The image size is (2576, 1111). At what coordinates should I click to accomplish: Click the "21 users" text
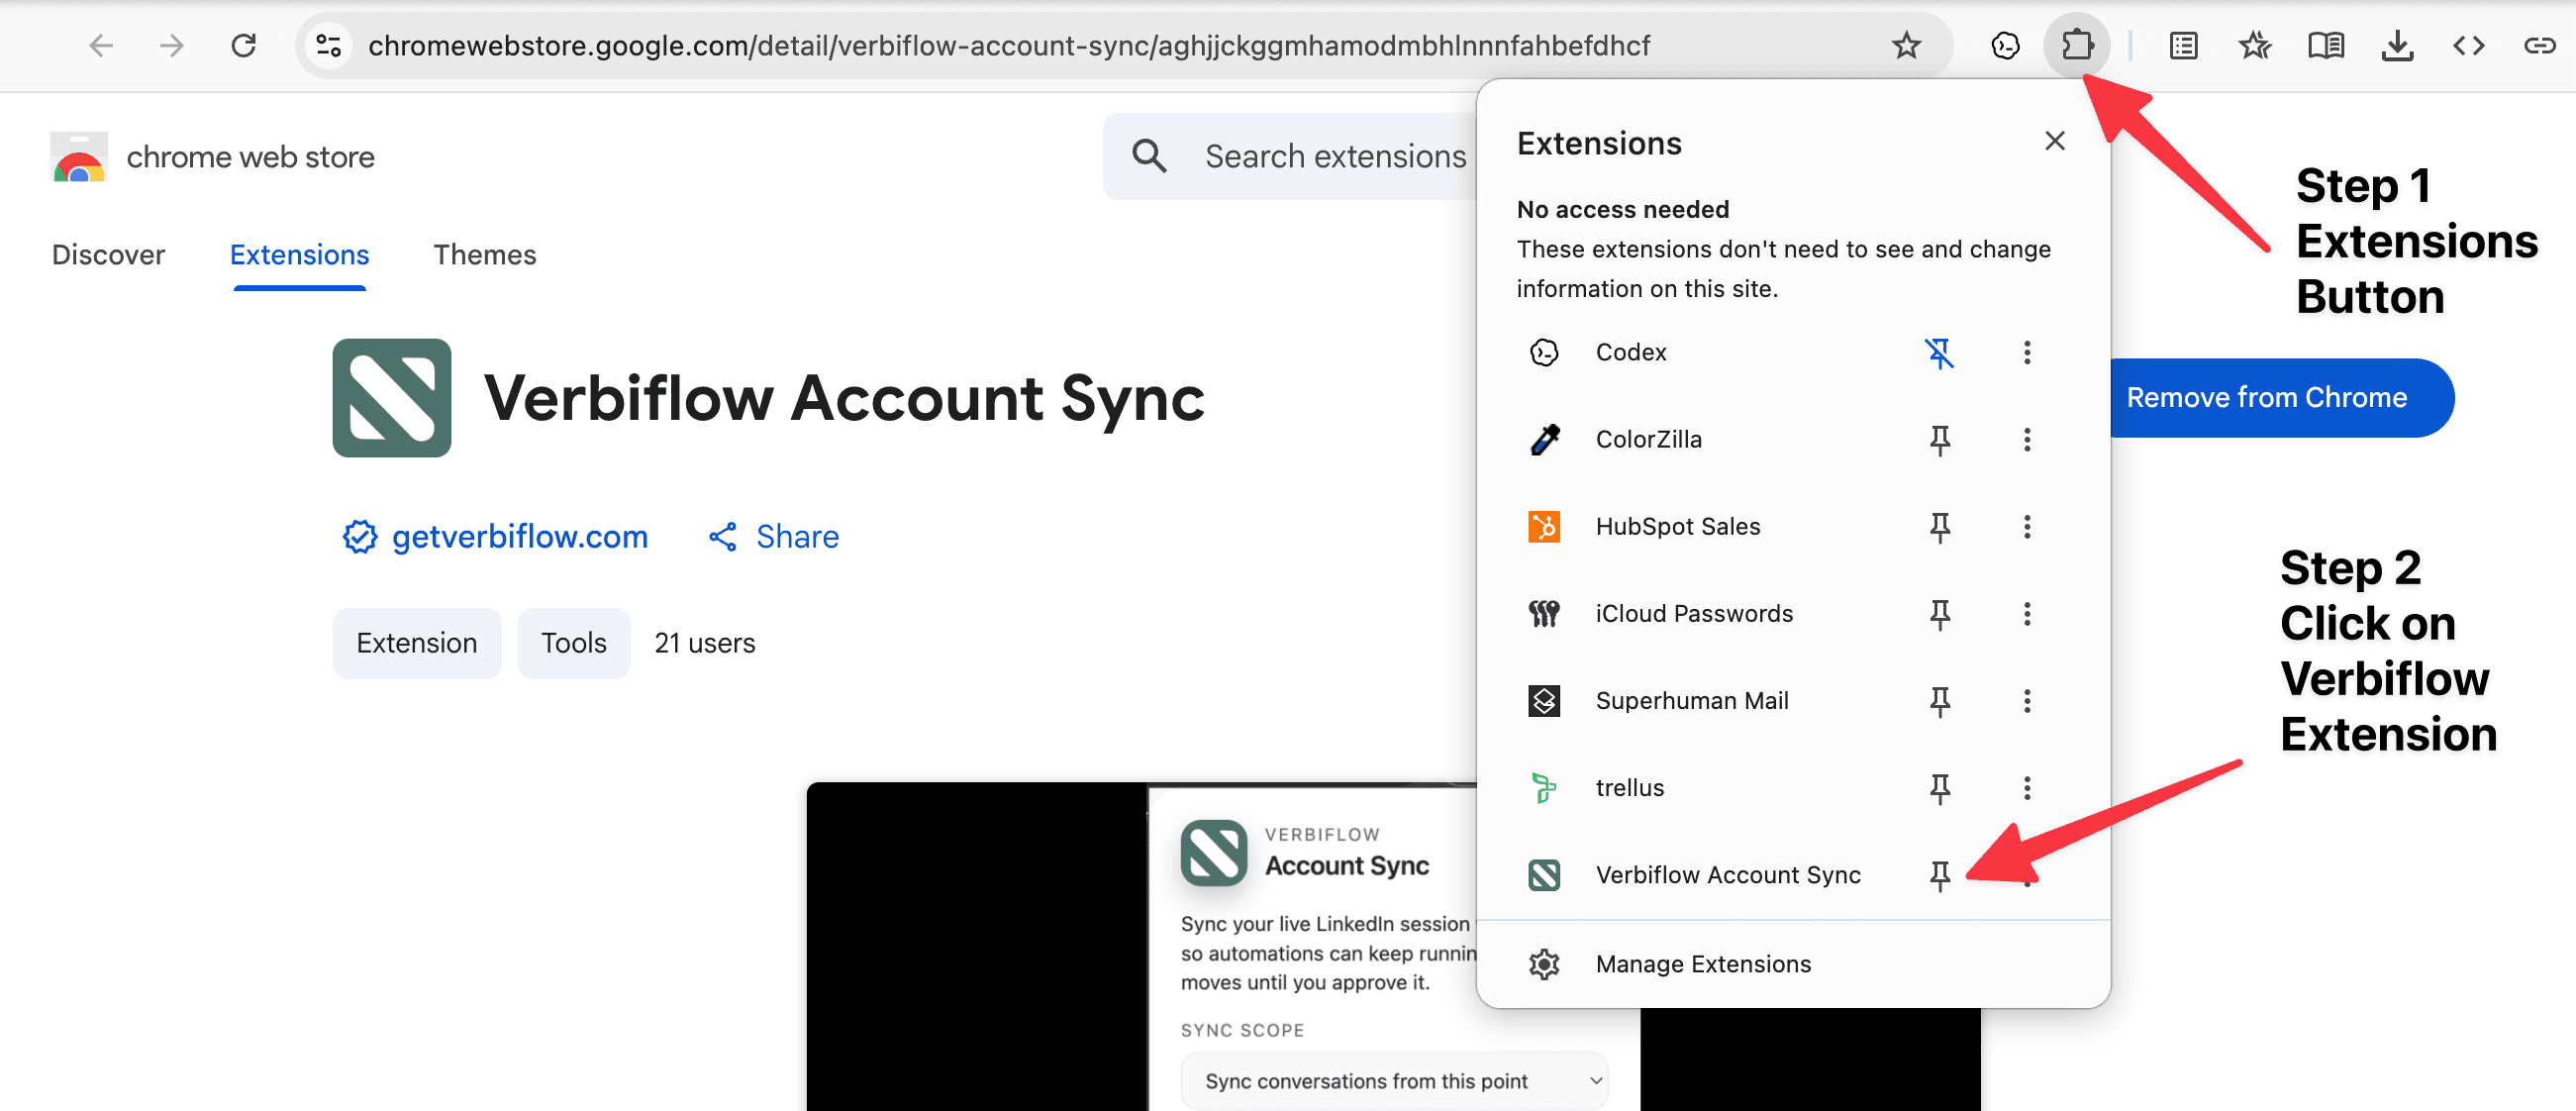click(704, 642)
